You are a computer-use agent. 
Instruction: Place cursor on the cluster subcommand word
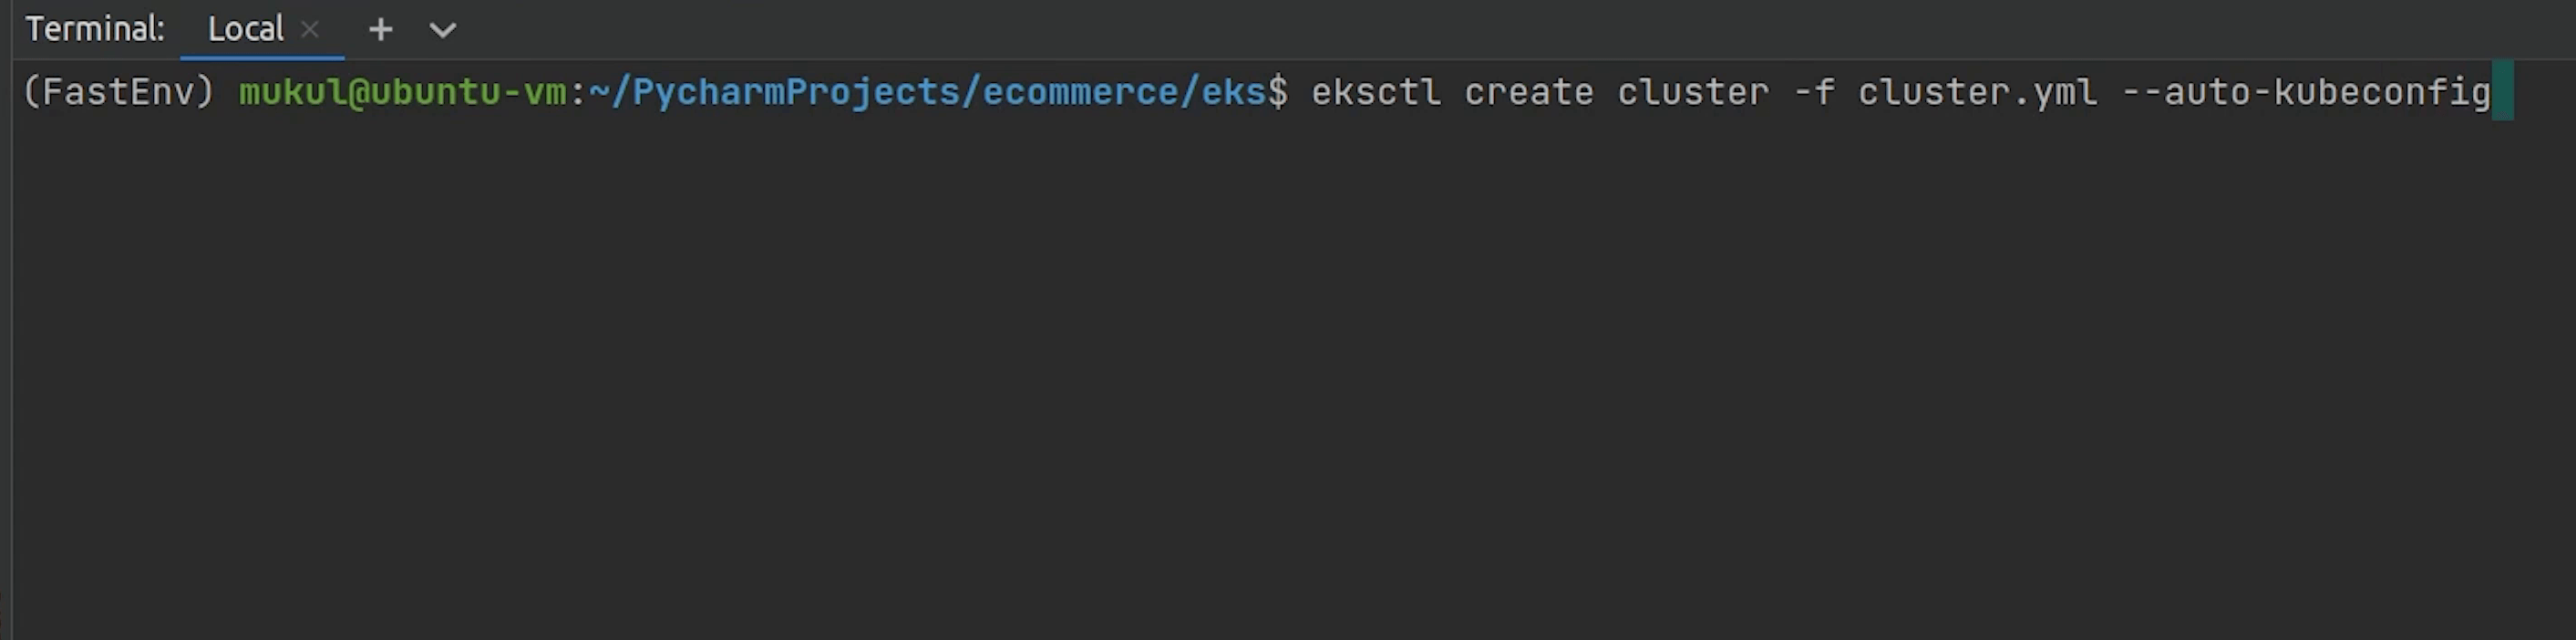coord(1693,92)
